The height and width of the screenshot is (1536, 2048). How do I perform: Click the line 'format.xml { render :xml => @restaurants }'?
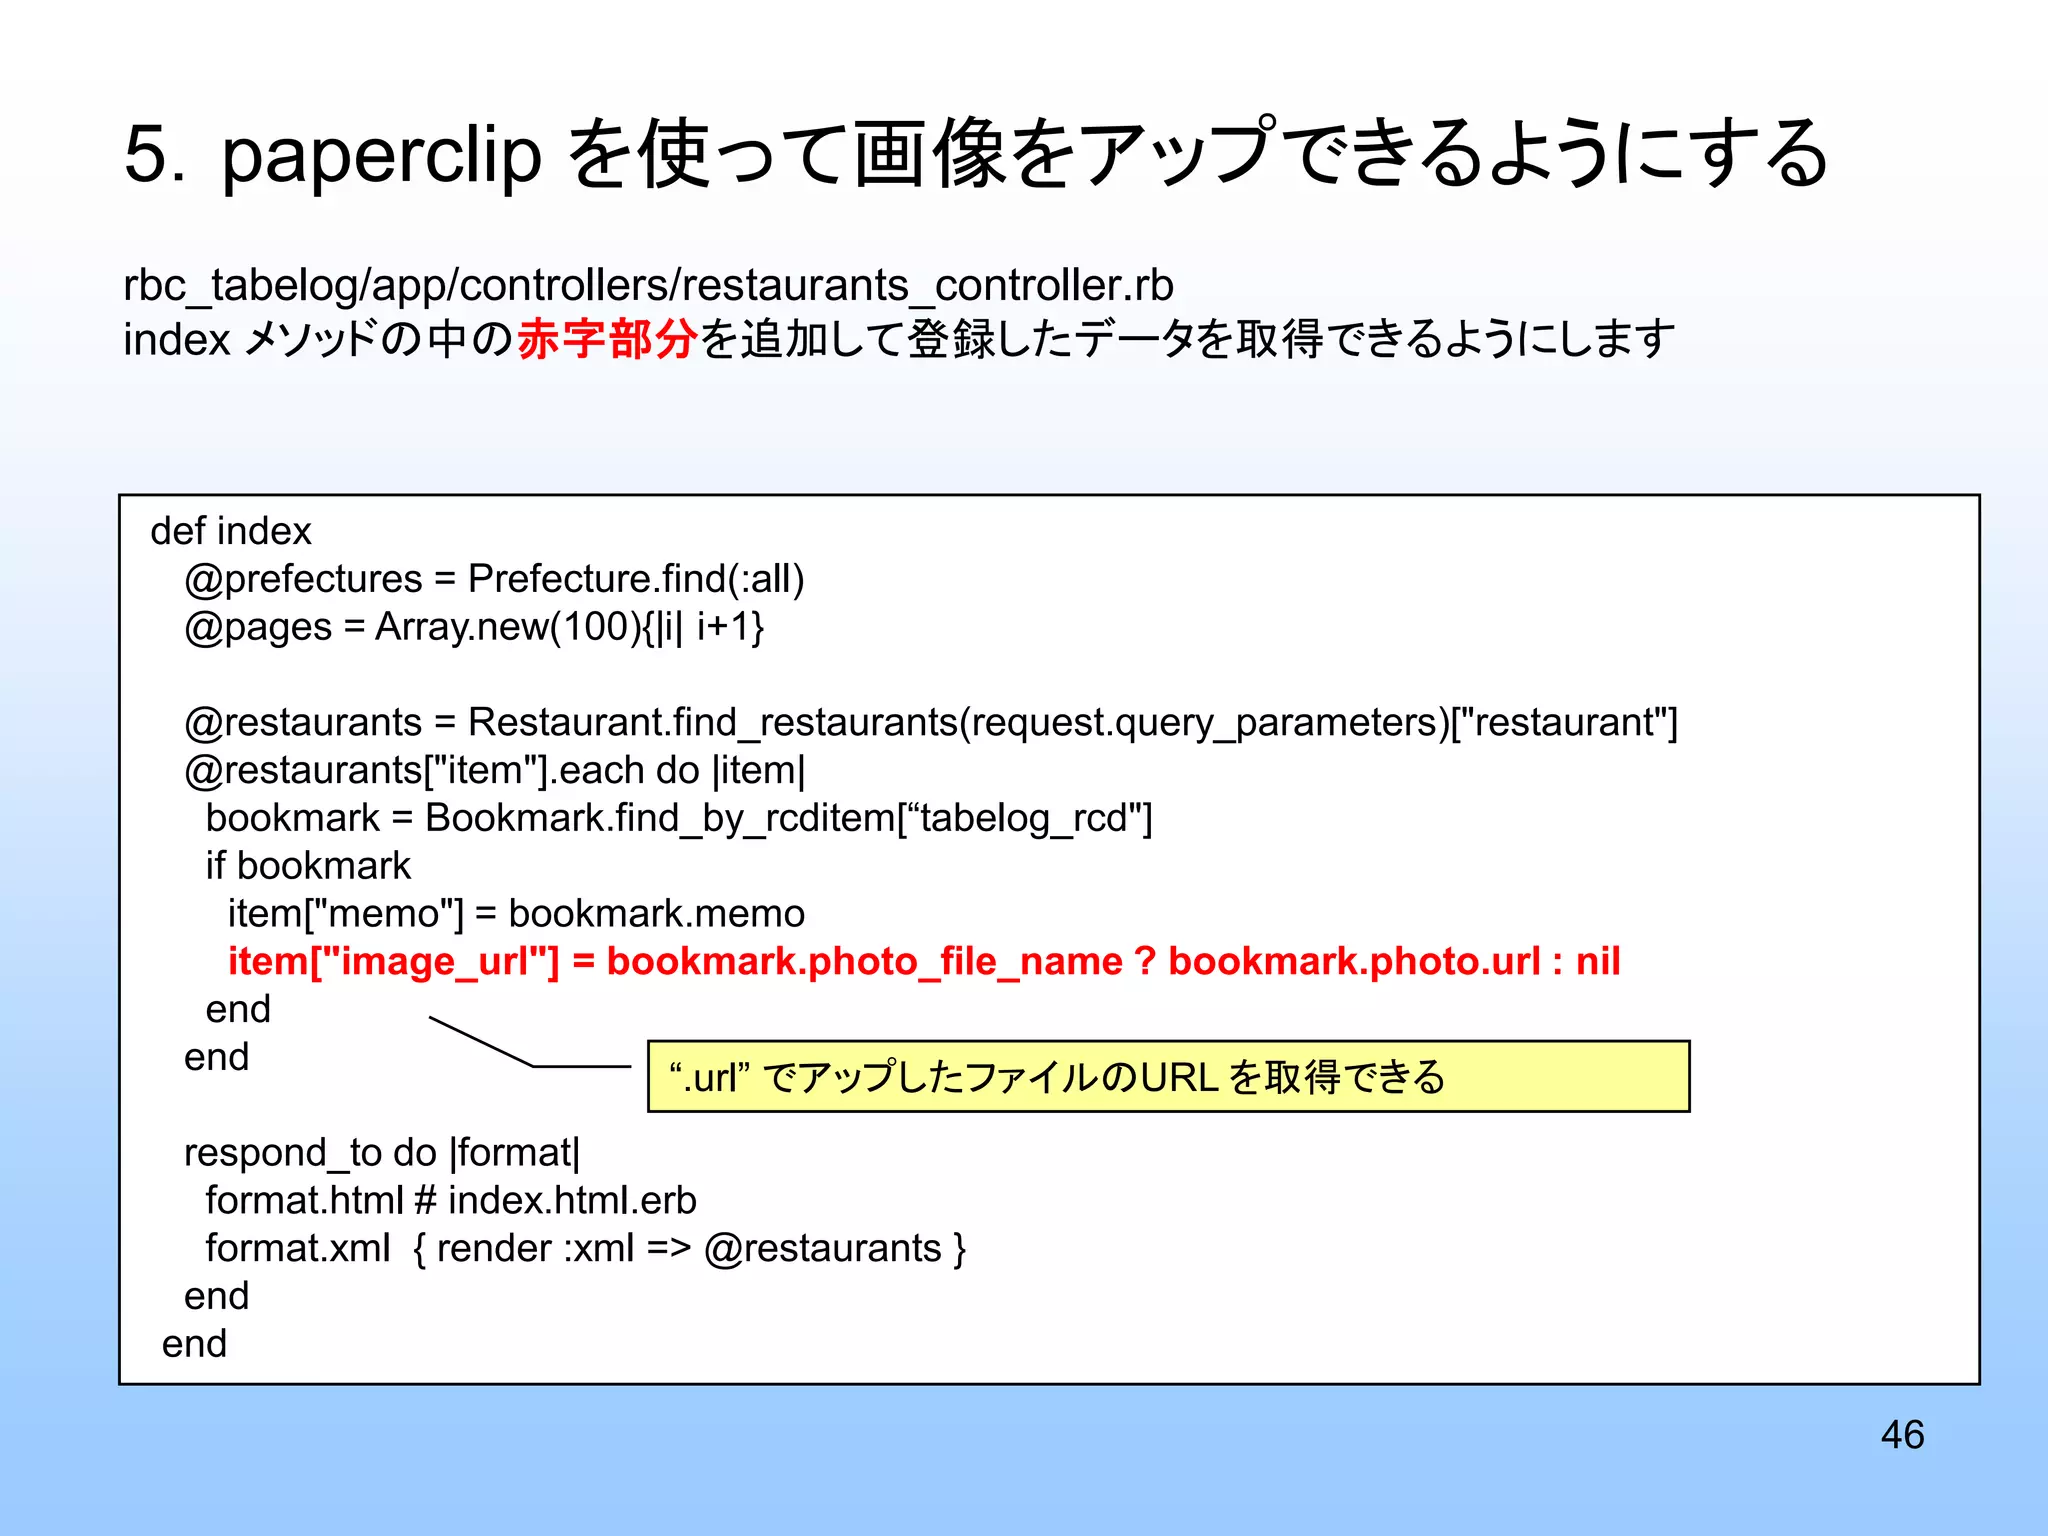click(x=586, y=1249)
